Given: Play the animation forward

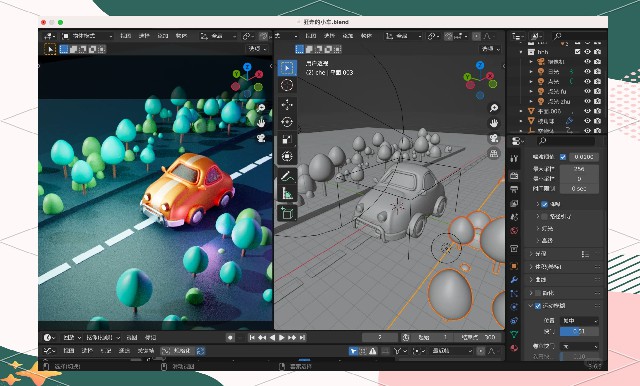Looking at the screenshot, I should [x=282, y=337].
